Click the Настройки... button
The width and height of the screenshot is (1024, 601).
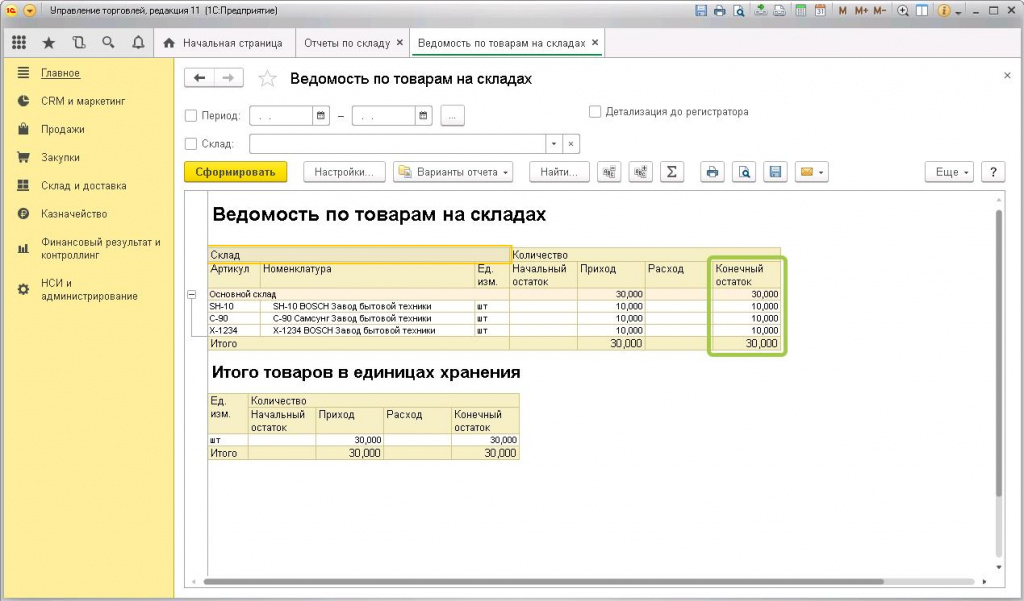click(x=344, y=172)
